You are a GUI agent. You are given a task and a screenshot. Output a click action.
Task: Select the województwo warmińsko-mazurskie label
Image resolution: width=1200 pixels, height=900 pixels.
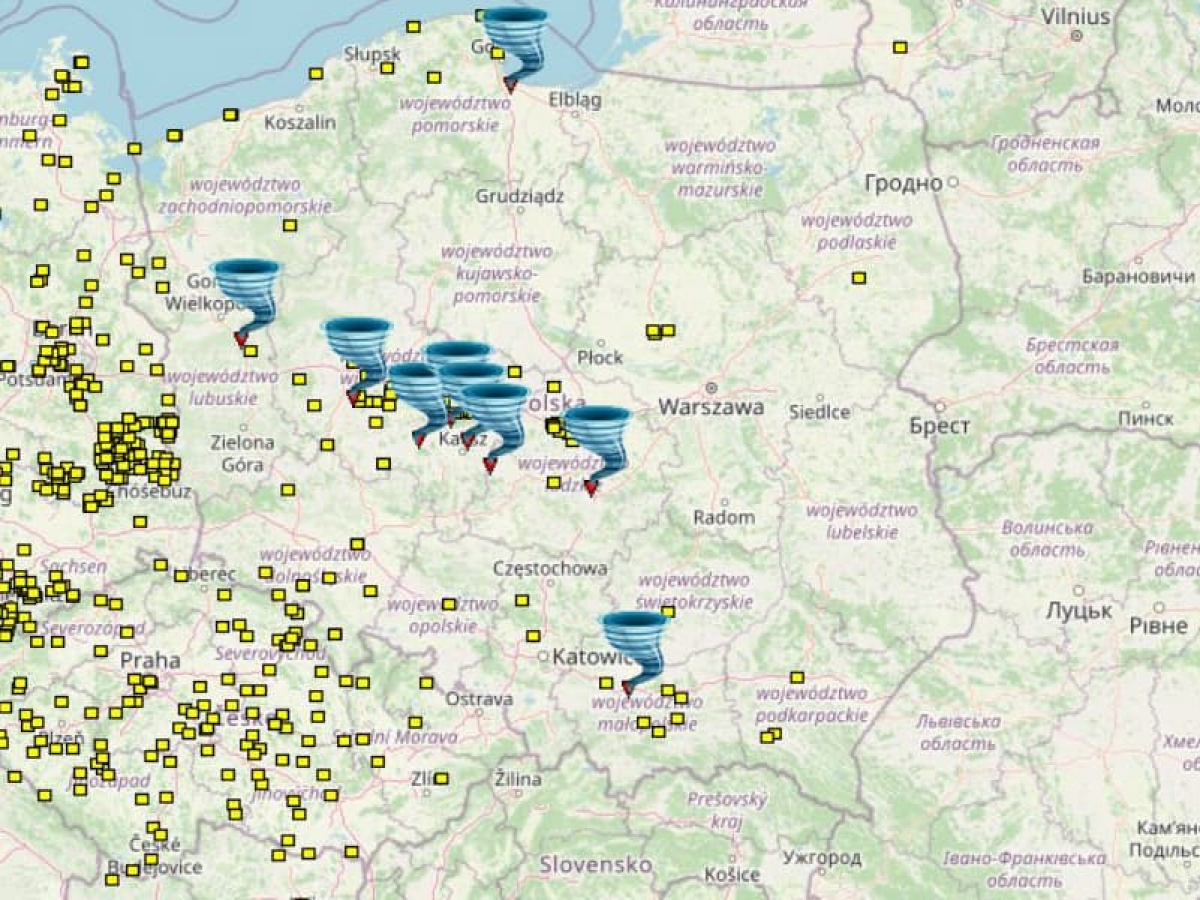[719, 168]
